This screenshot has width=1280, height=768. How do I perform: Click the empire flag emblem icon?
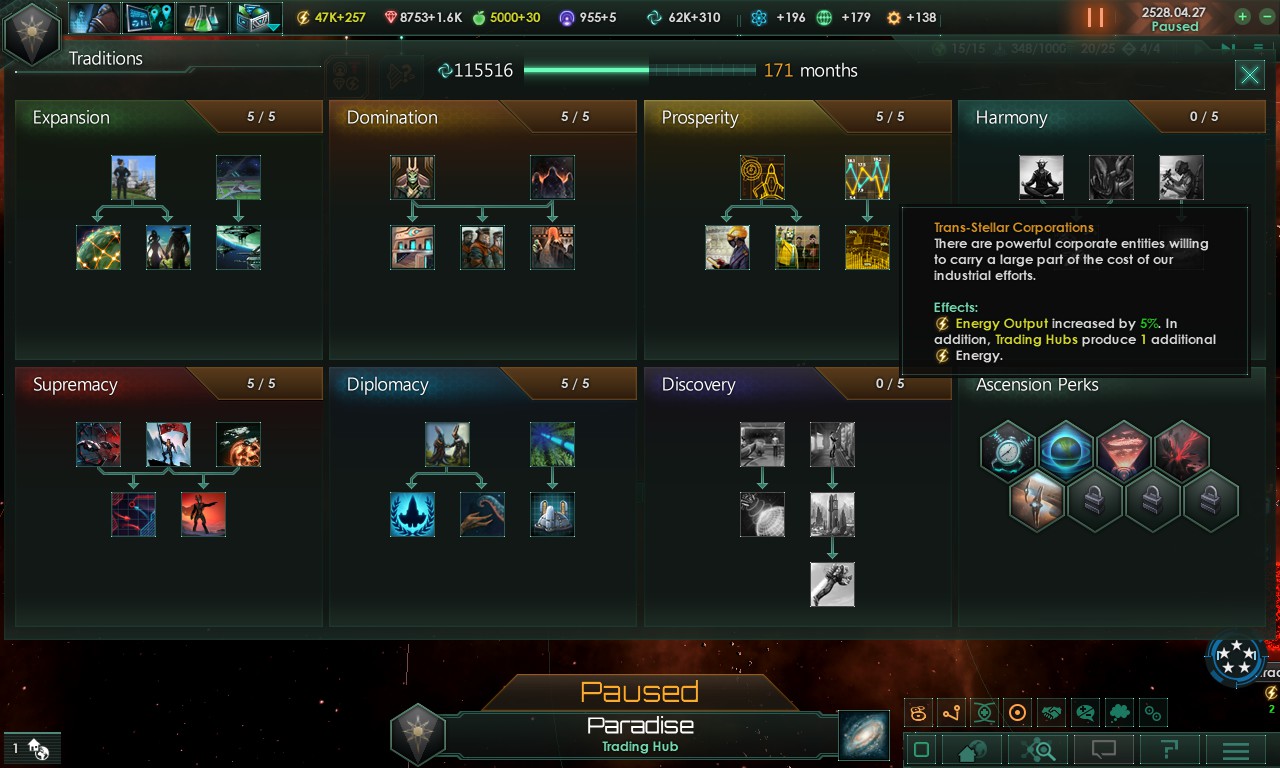(x=32, y=34)
